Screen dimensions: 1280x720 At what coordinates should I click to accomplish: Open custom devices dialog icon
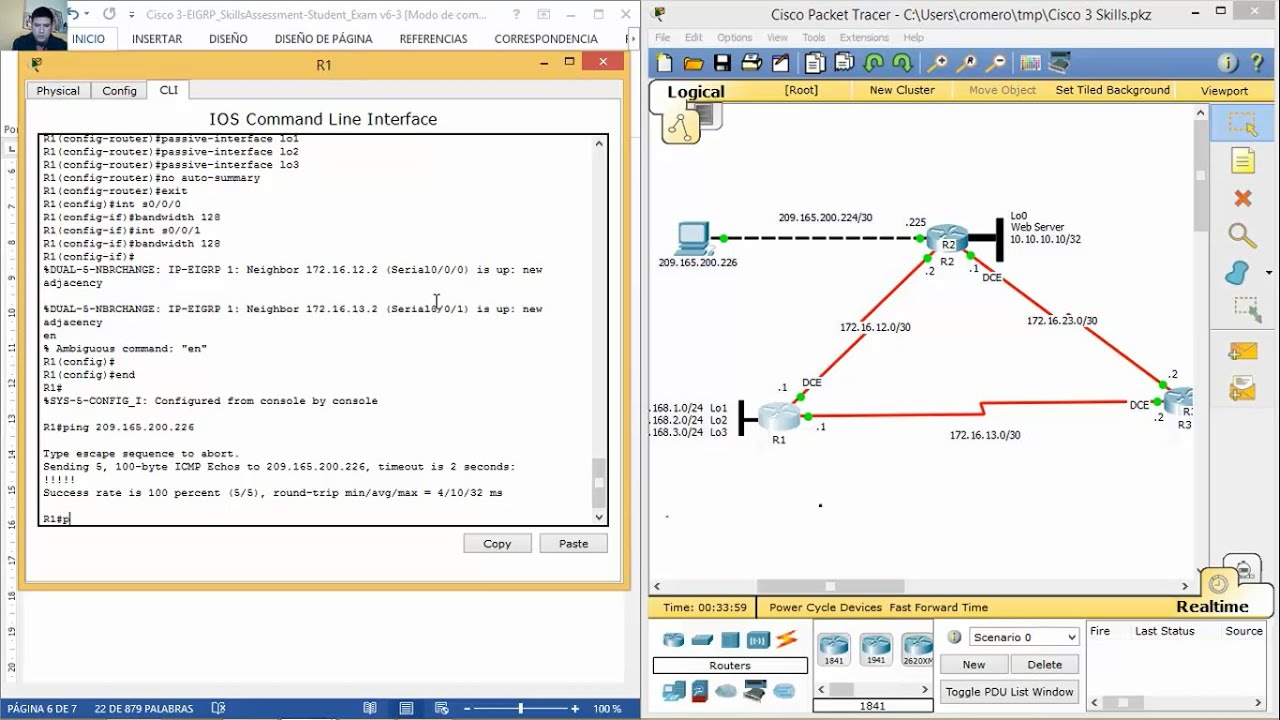[x=1059, y=64]
